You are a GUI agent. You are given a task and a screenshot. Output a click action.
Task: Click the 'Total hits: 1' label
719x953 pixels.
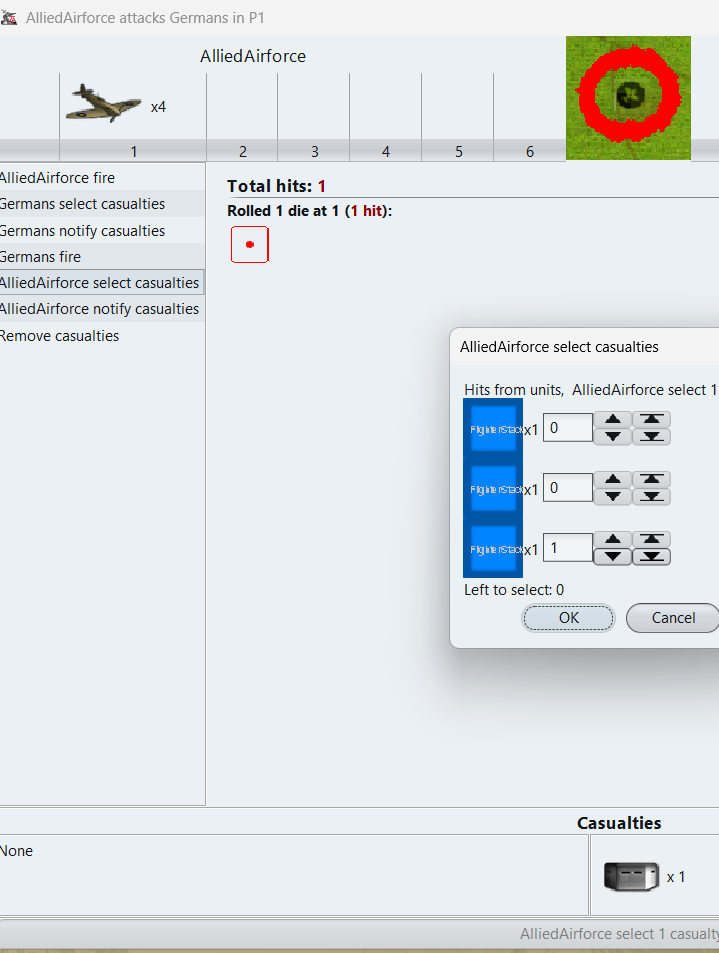click(277, 186)
